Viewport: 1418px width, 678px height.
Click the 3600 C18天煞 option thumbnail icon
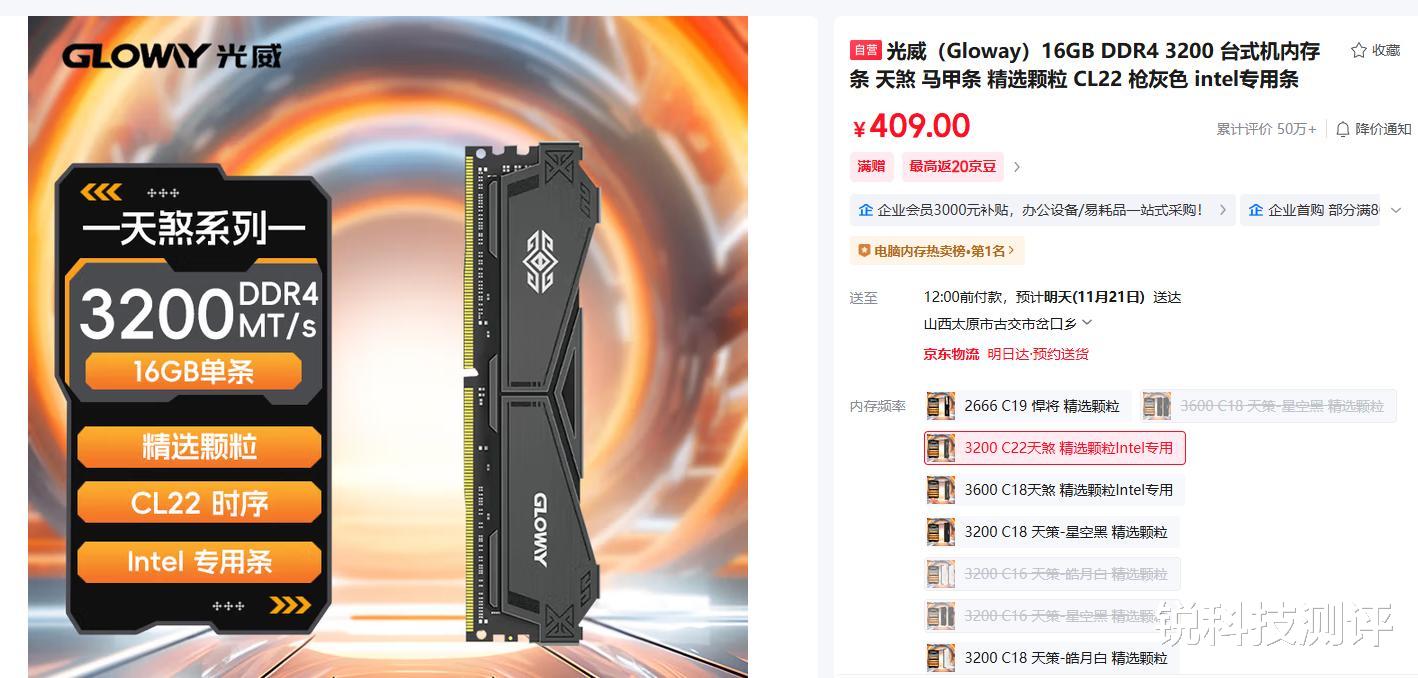pos(940,490)
